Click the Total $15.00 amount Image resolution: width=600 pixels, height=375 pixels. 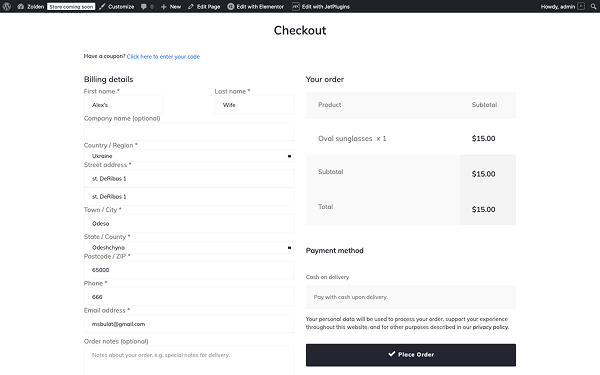pyautogui.click(x=483, y=209)
